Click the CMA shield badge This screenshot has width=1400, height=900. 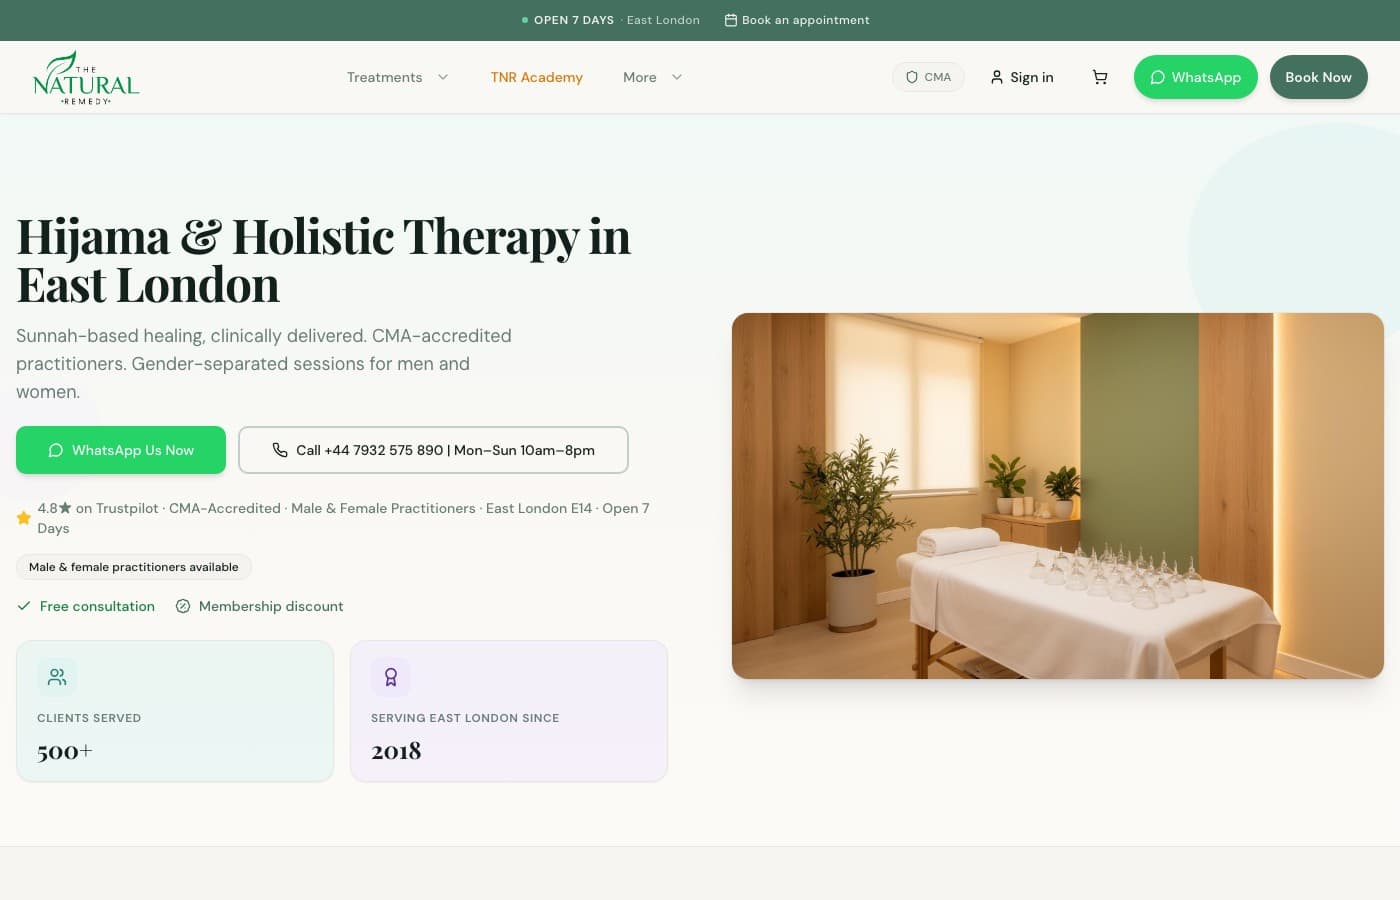point(928,77)
